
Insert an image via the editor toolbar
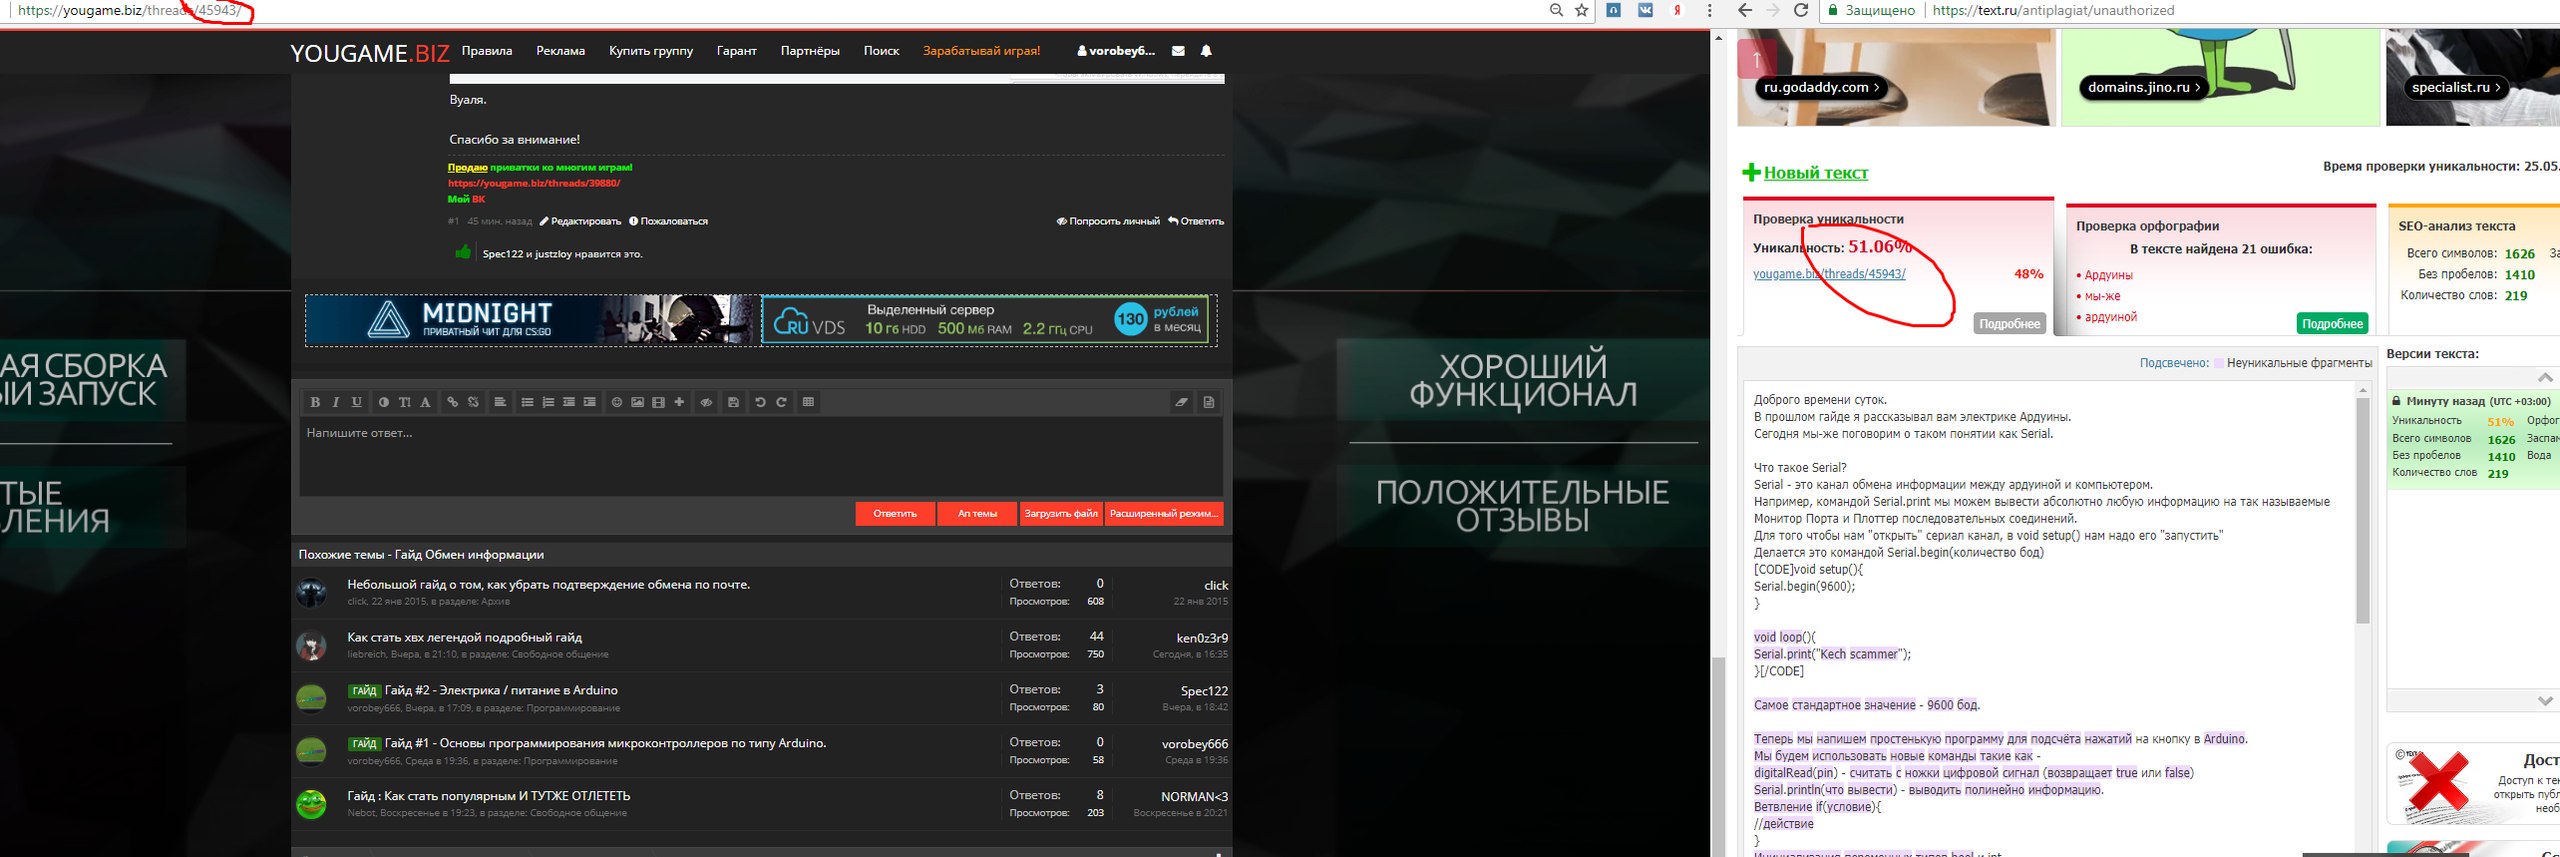(637, 402)
